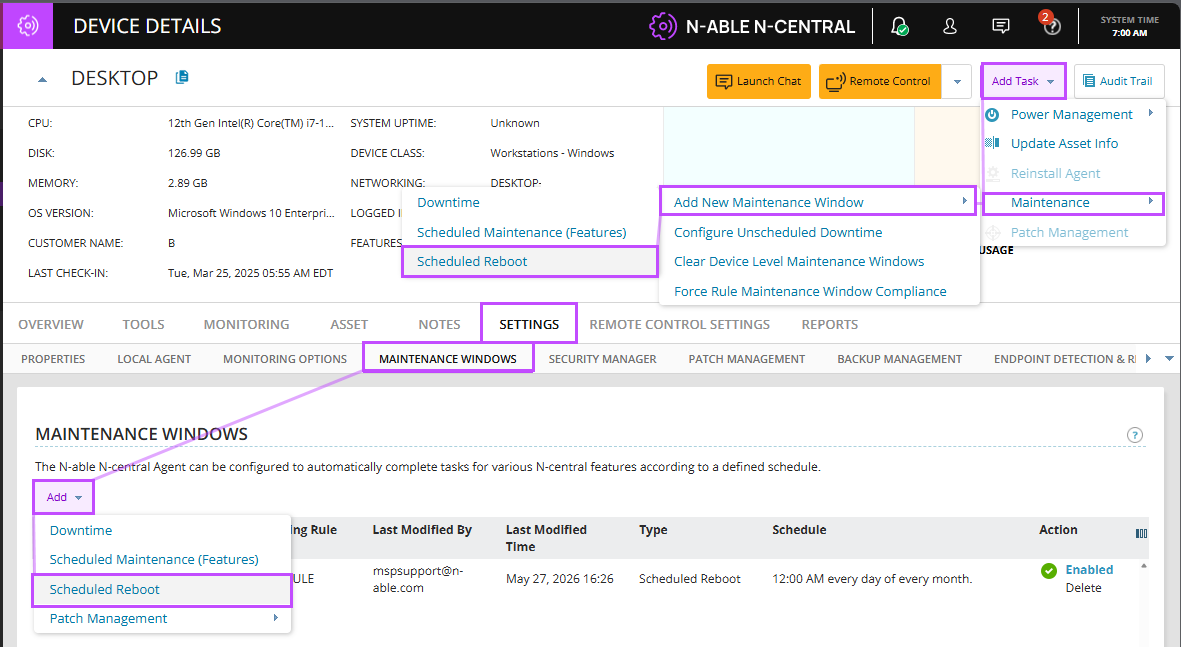Switch to the MONITORING tab
Screen dimensions: 1181x647
[x=246, y=325]
